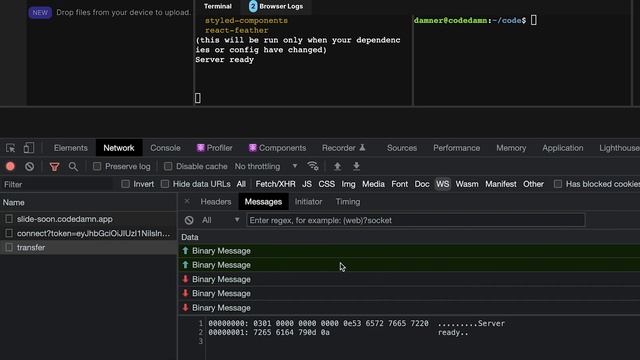Screen dimensions: 640x360
Task: Click the NEW badge in upload hint
Action: click(x=40, y=13)
